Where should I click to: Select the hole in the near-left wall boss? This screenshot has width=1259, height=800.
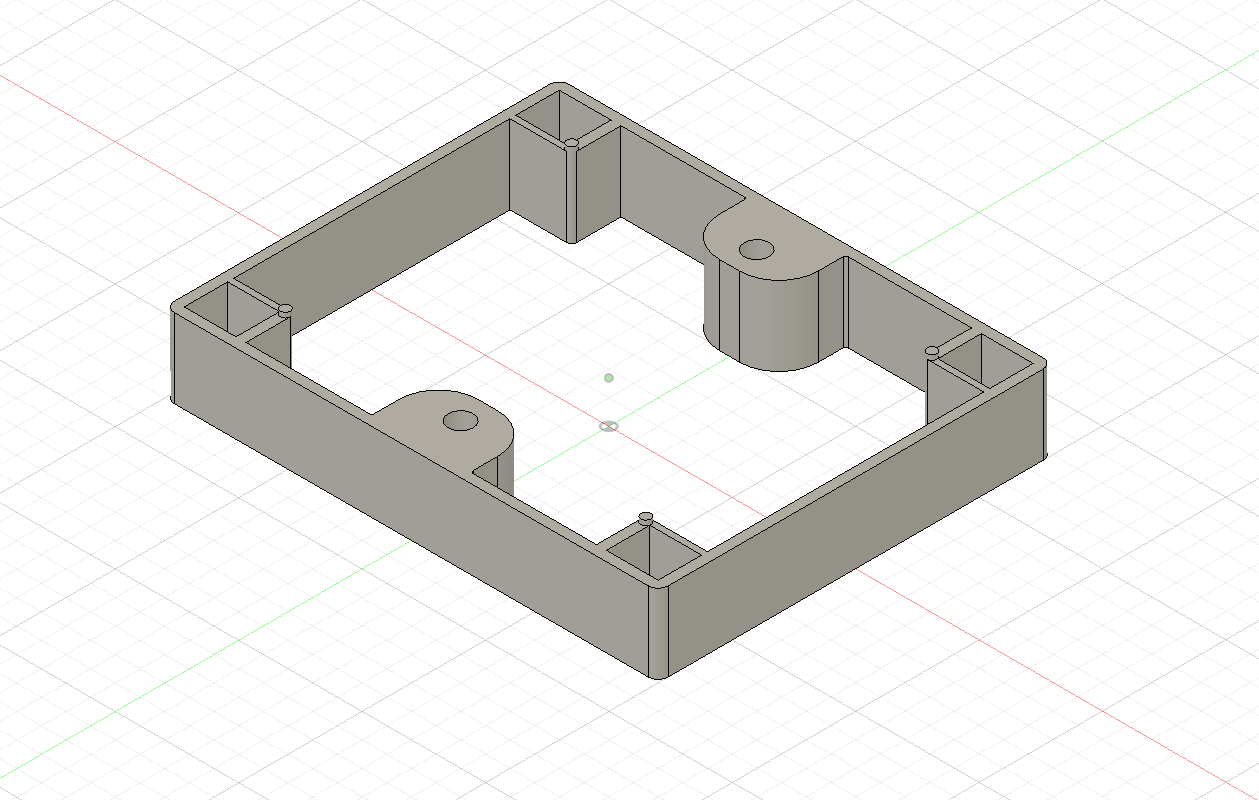[461, 420]
